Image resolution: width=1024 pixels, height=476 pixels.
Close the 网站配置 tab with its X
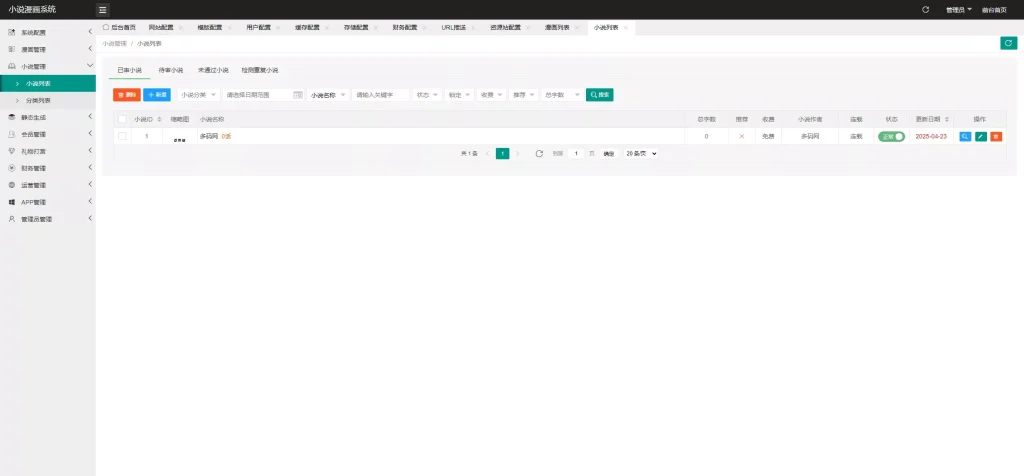click(x=181, y=28)
